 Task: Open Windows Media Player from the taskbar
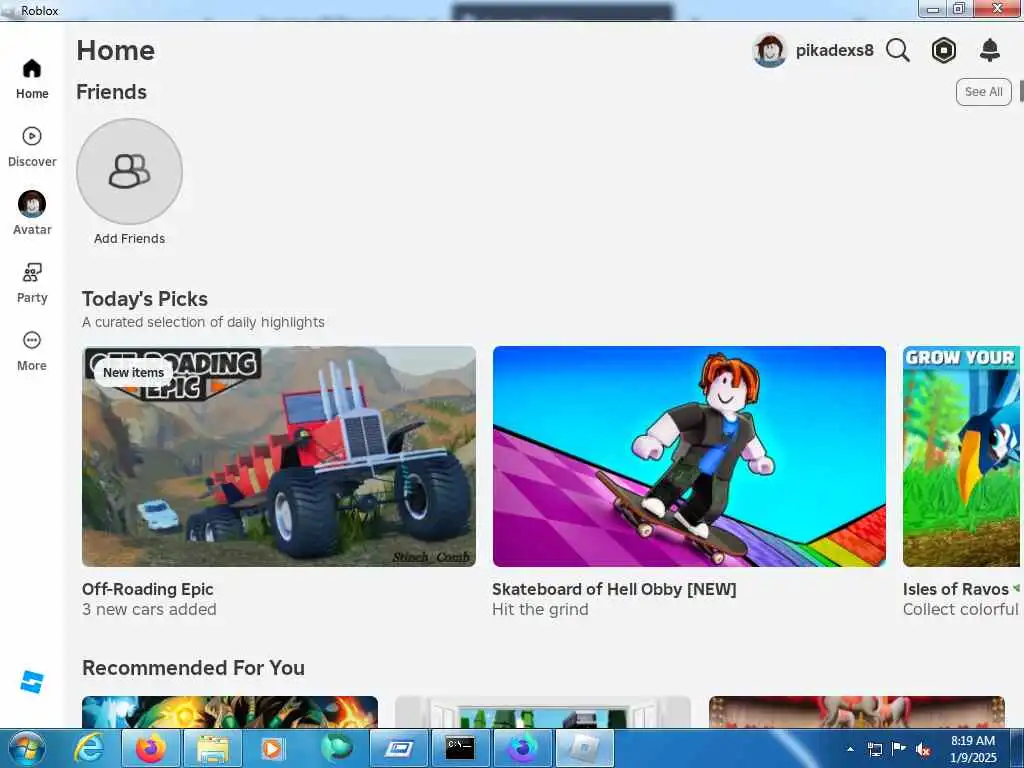272,748
